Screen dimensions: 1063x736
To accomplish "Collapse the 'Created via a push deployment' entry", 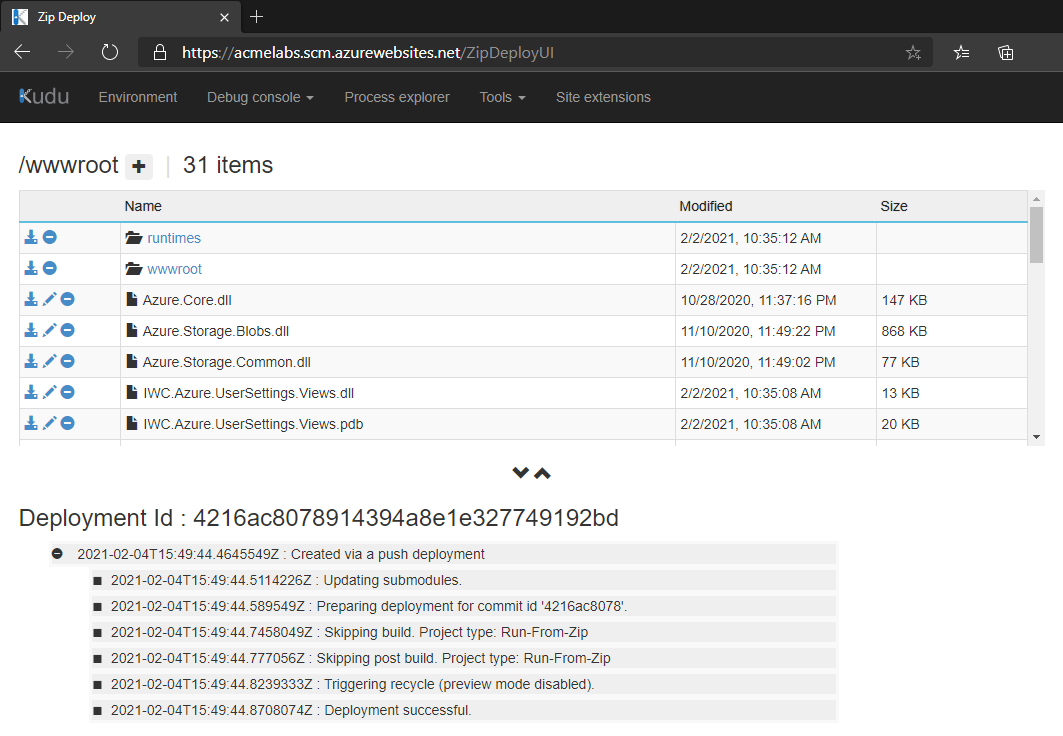I will (x=58, y=554).
